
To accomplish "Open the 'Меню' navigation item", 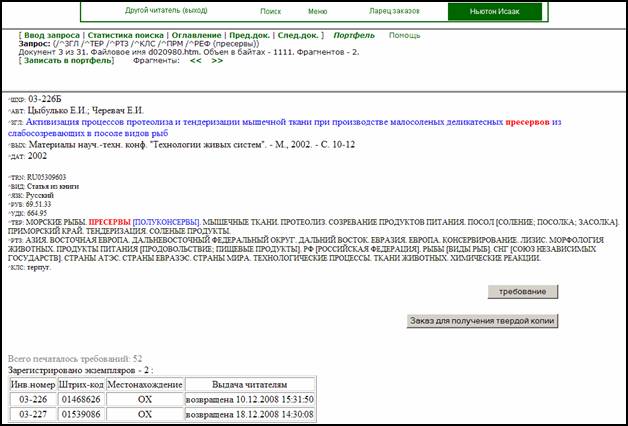I will click(x=318, y=11).
